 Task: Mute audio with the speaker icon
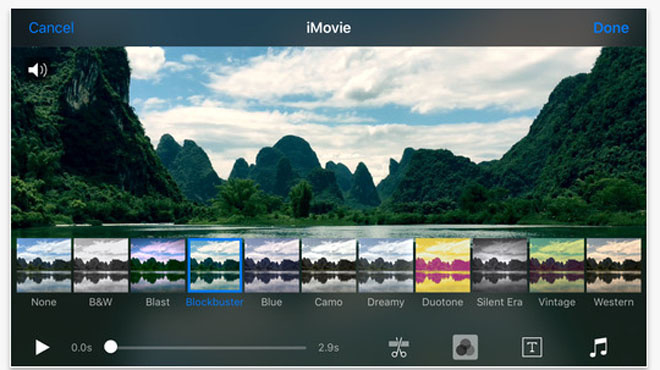point(37,70)
